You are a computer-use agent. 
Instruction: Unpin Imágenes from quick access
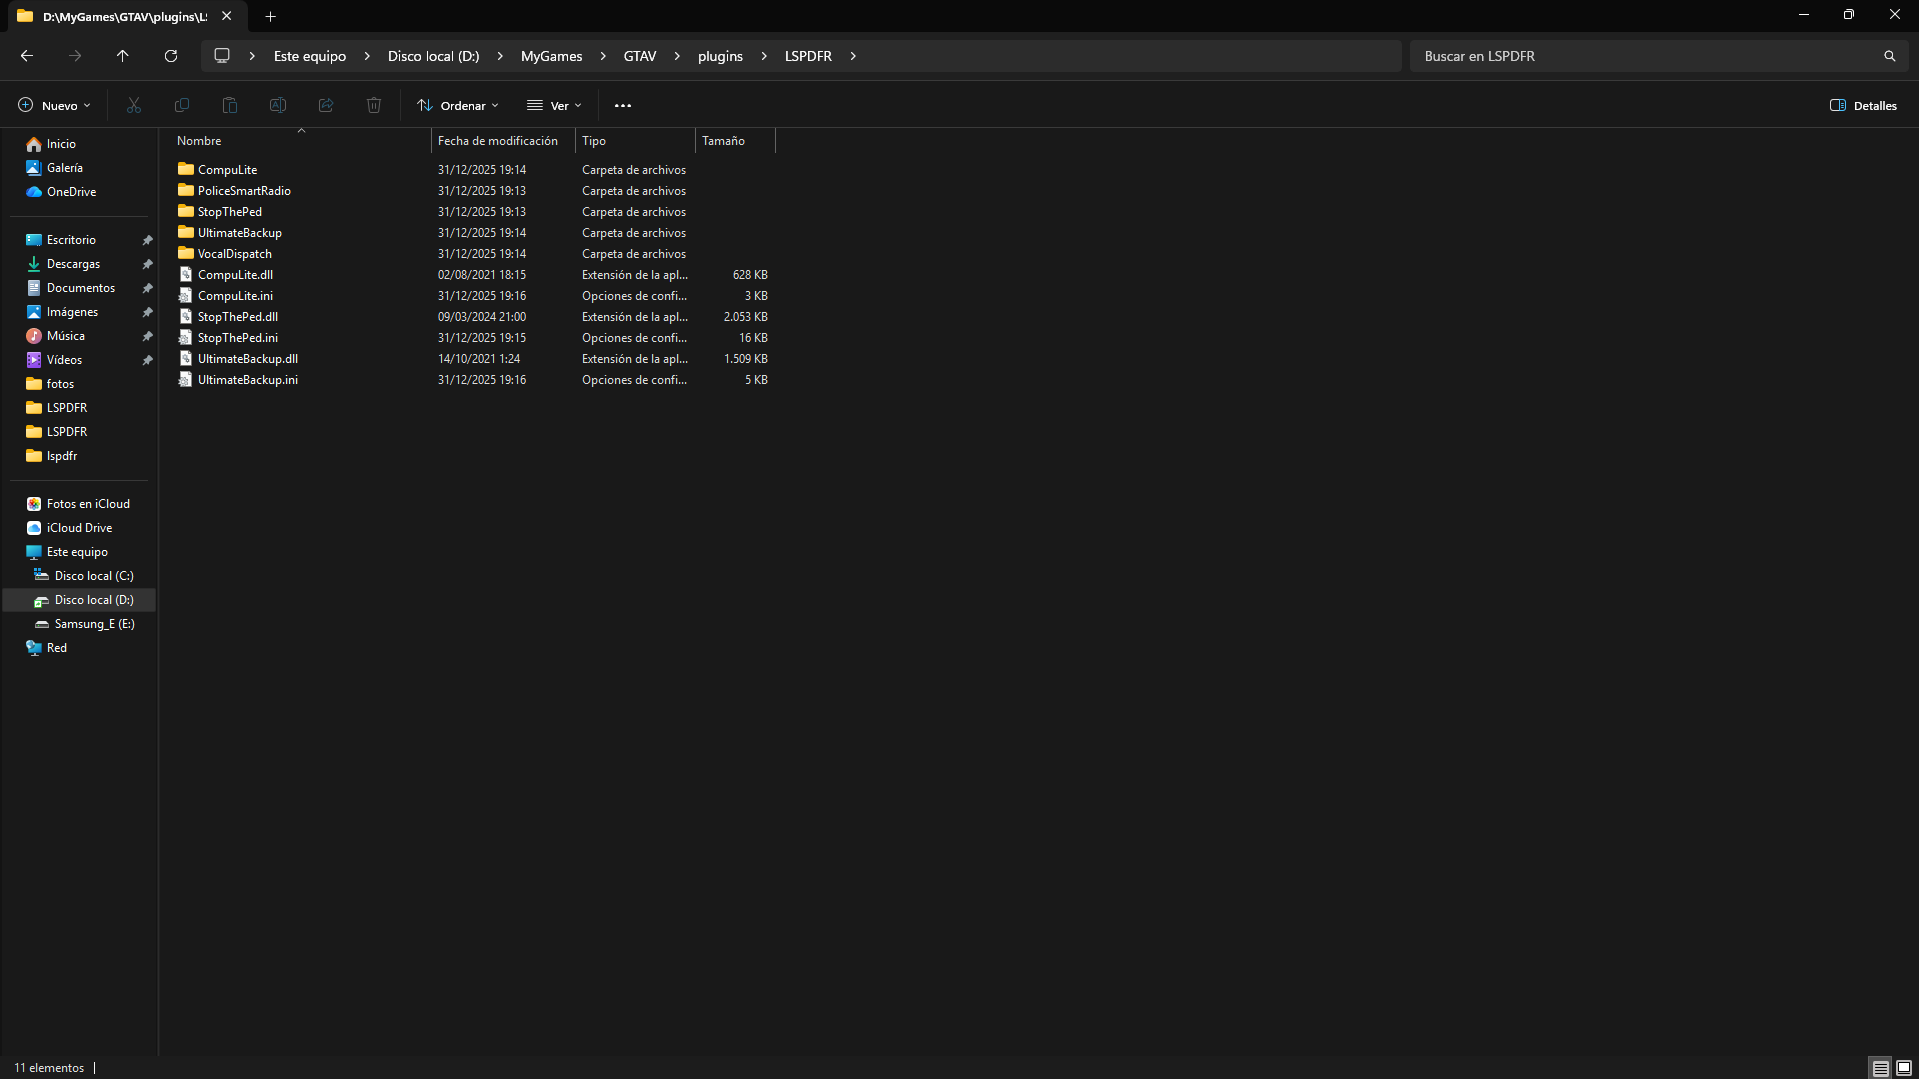pos(148,312)
